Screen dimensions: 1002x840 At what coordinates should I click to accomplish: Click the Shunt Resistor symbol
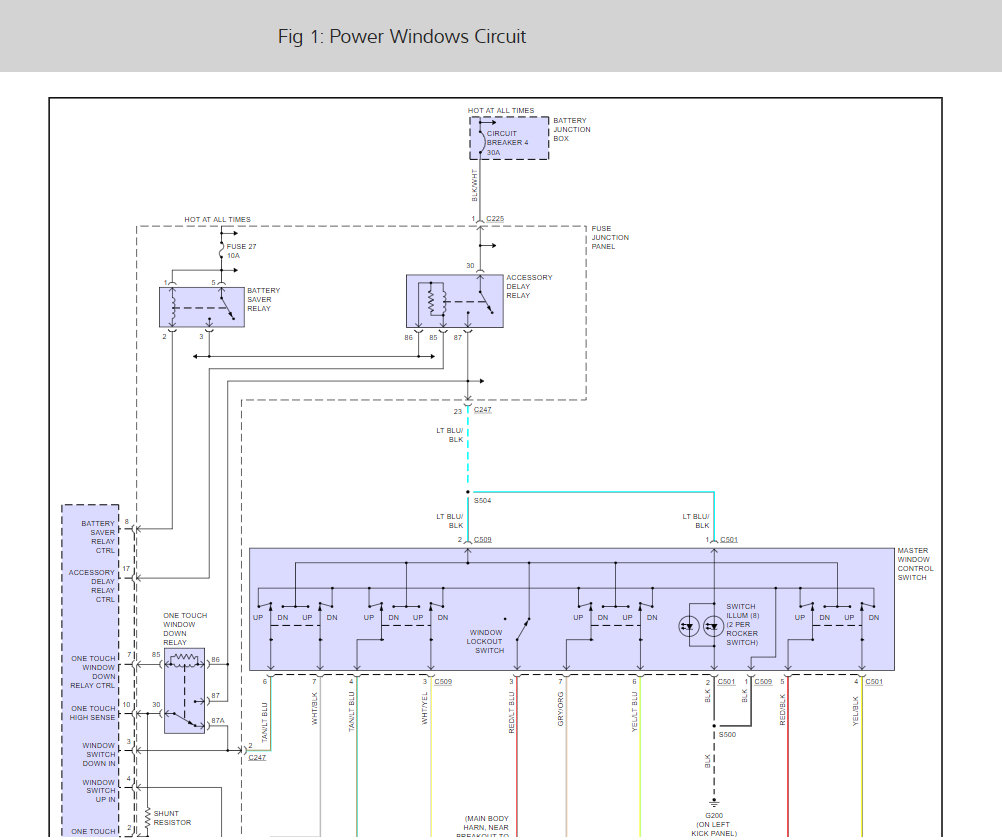click(146, 816)
